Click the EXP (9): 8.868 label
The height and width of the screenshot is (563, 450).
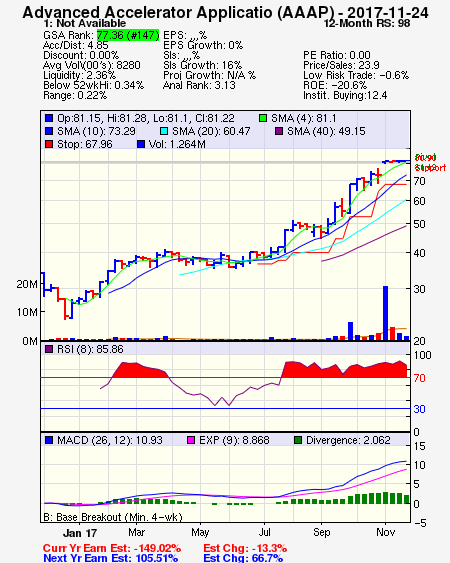[234, 440]
